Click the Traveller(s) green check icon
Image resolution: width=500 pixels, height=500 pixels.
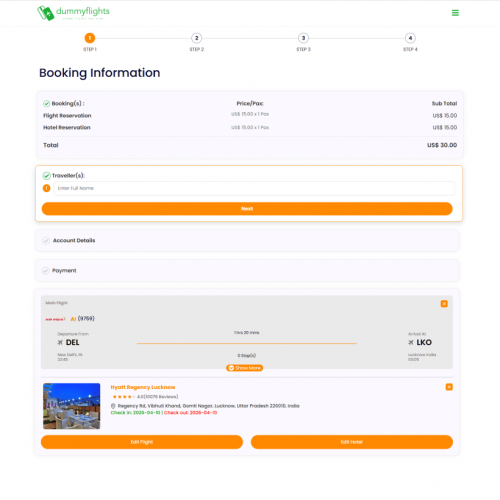coord(47,176)
